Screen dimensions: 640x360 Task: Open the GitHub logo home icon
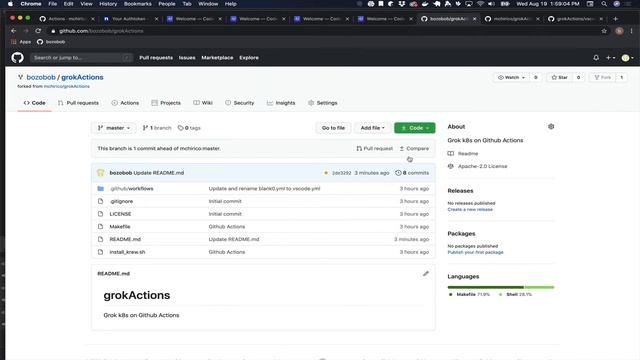pos(17,58)
